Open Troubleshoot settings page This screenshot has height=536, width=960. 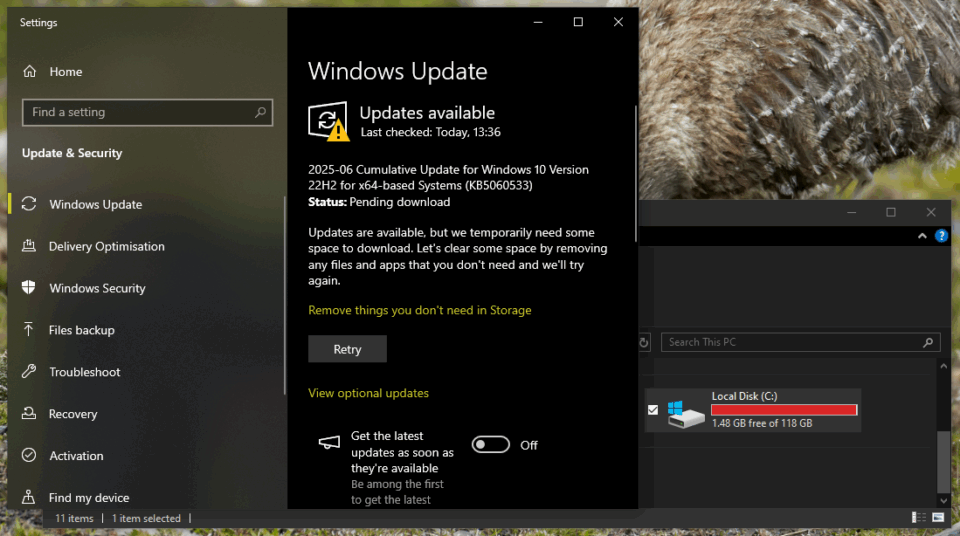[x=146, y=372]
